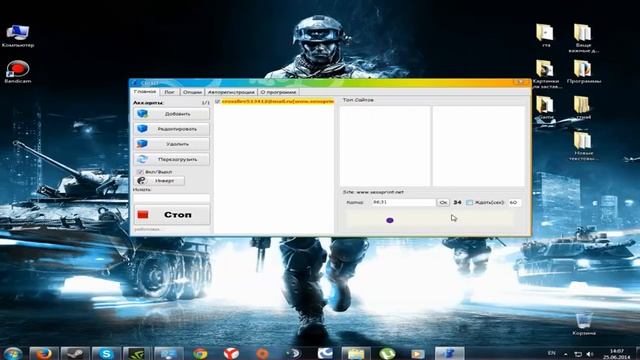Click the Добавить account button
Viewport: 640px width, 360px height.
(x=172, y=114)
